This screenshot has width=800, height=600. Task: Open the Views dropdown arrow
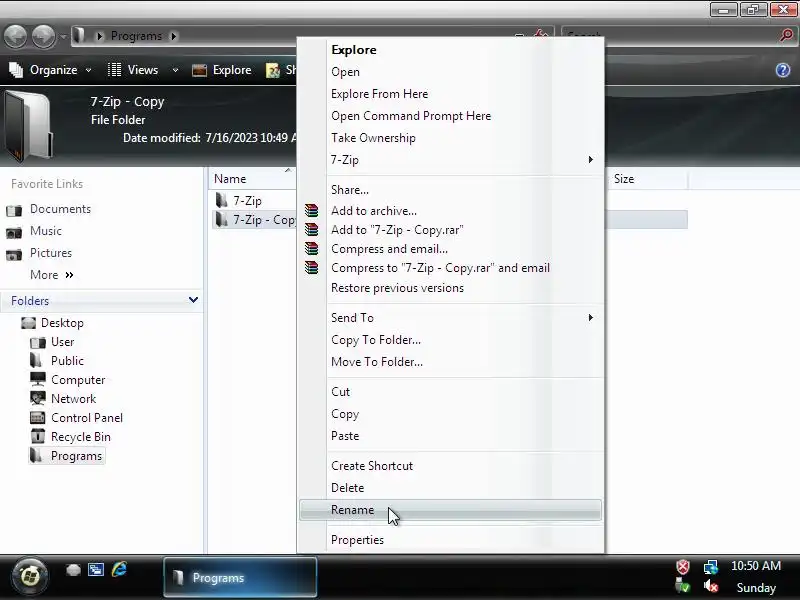tap(175, 70)
